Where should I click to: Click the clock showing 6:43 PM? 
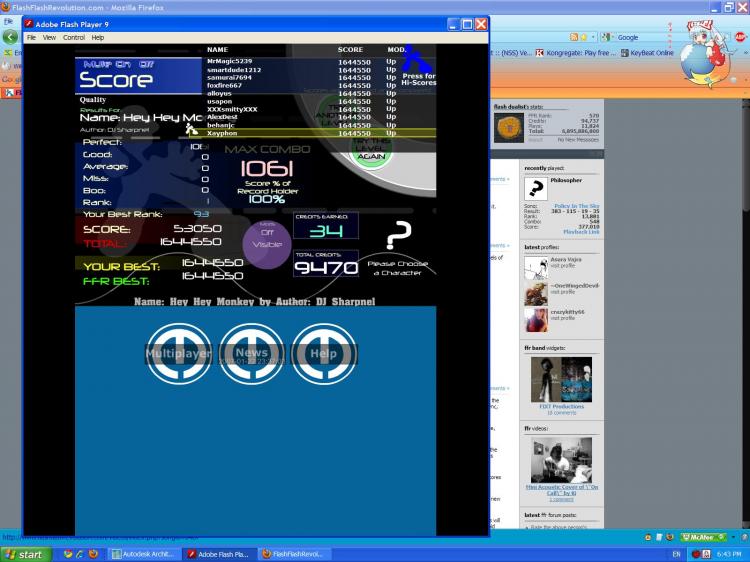click(729, 554)
